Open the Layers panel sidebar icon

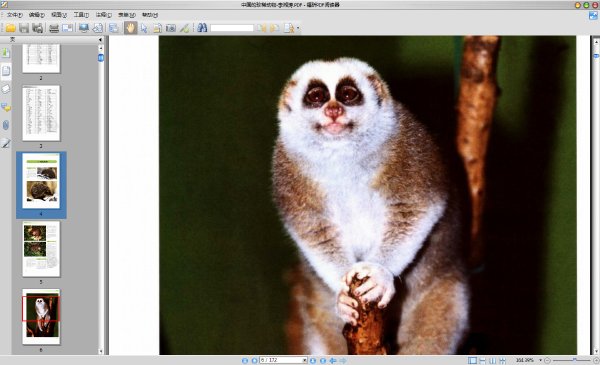pos(6,89)
